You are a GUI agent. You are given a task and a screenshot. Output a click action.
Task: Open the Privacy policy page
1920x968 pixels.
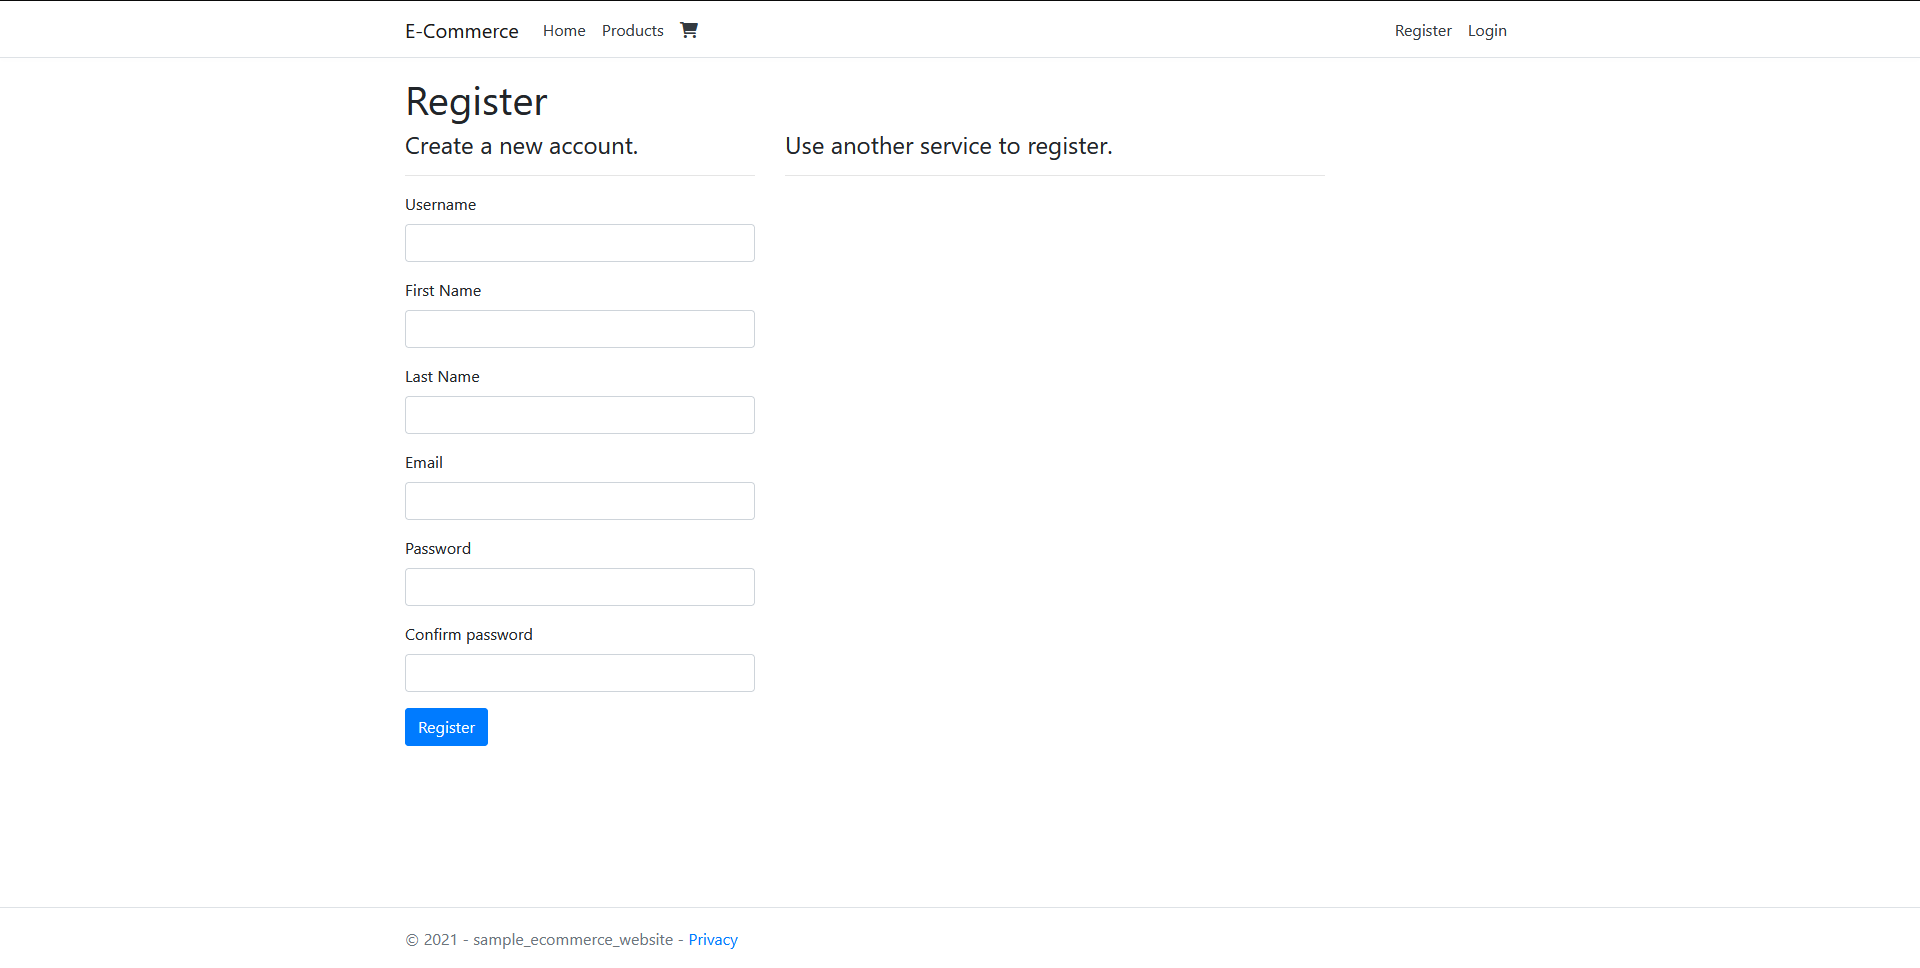coord(712,939)
